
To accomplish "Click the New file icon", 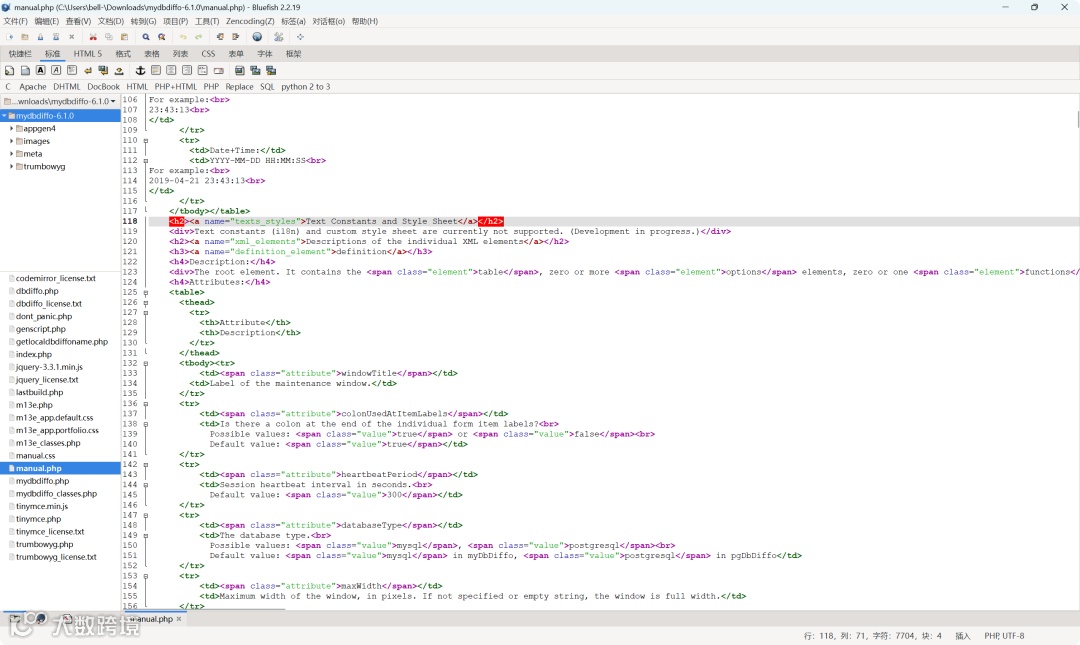I will coord(10,37).
